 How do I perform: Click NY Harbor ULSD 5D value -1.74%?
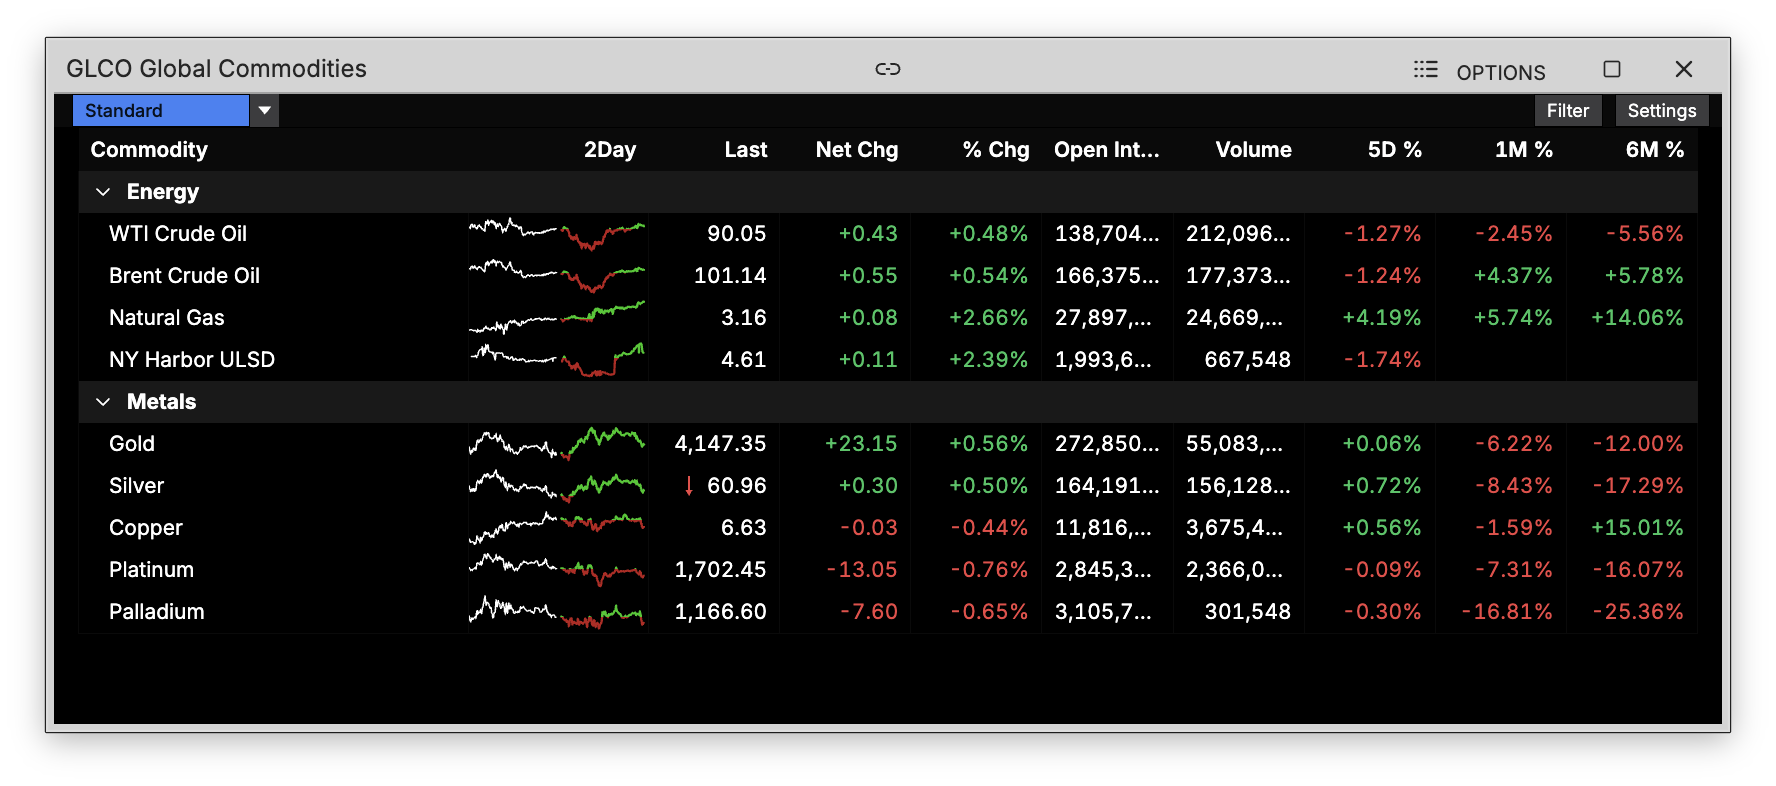pos(1382,360)
